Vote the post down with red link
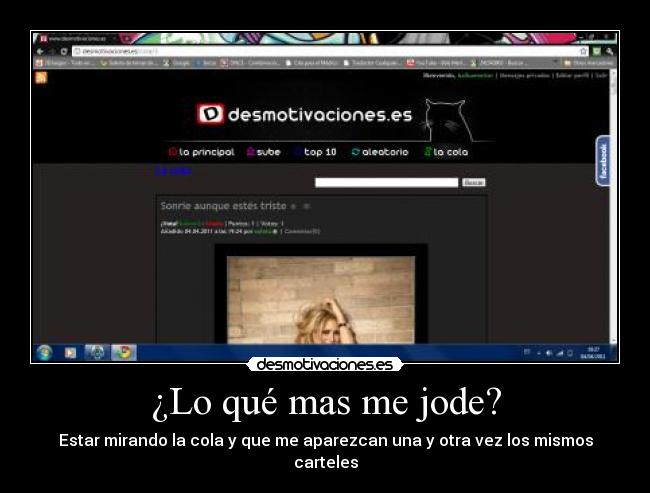The height and width of the screenshot is (493, 650). (214, 224)
